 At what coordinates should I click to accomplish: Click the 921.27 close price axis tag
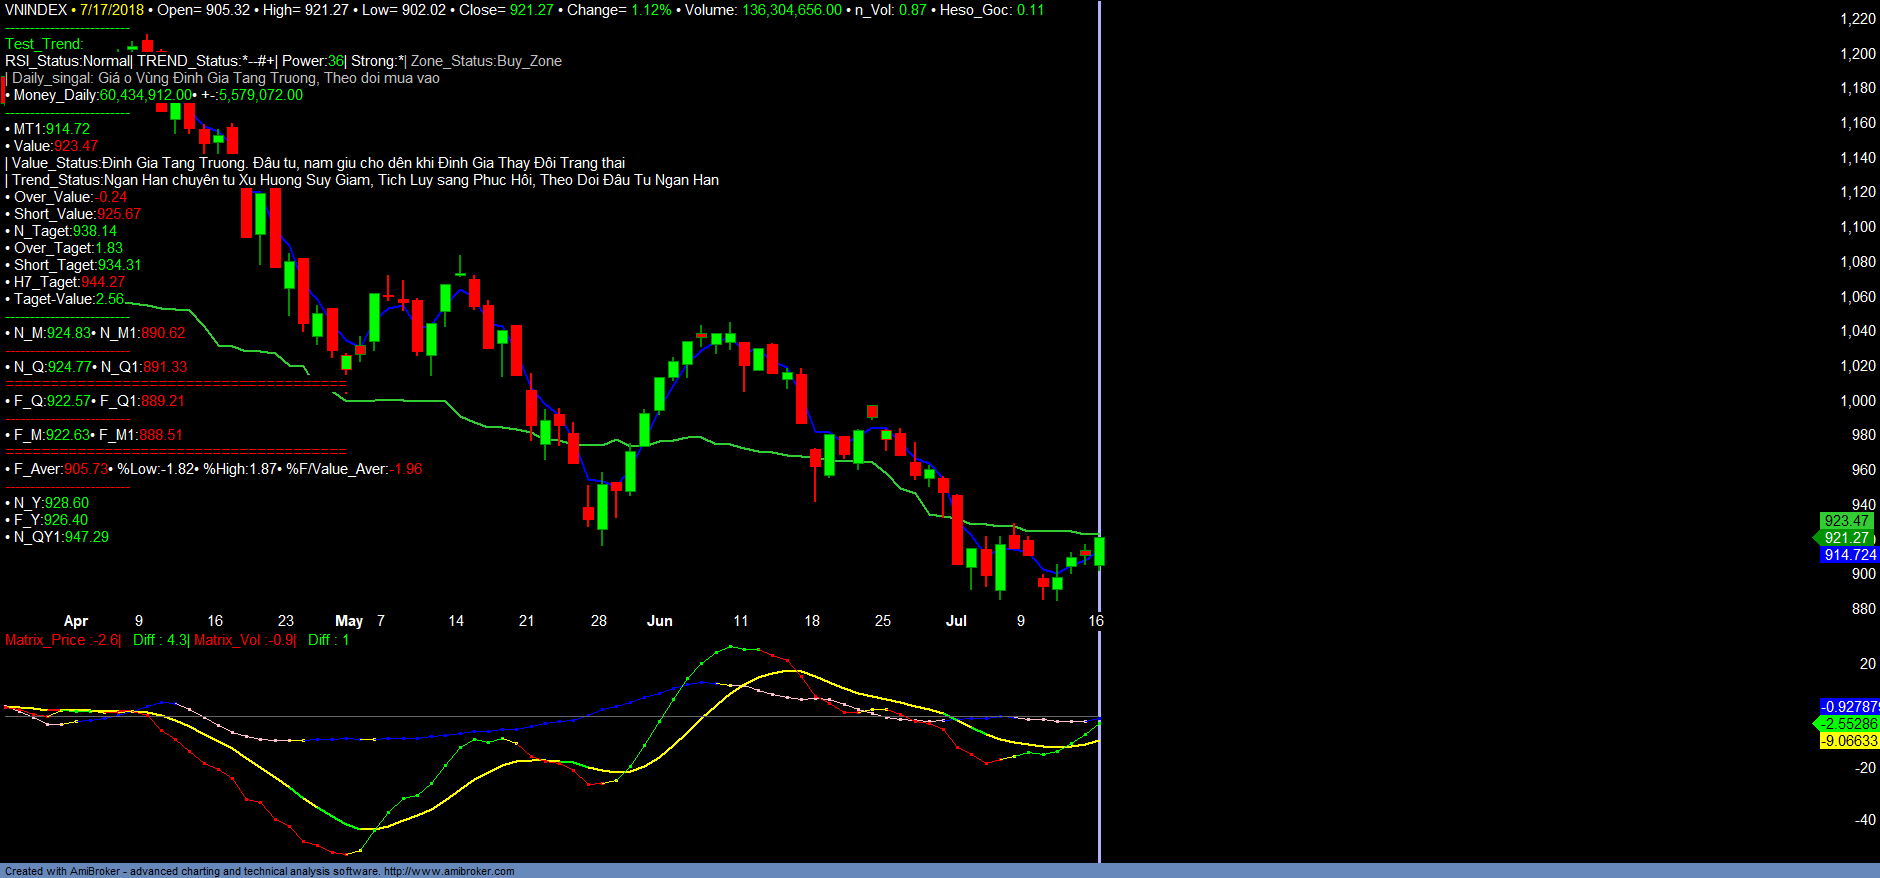[x=1846, y=538]
